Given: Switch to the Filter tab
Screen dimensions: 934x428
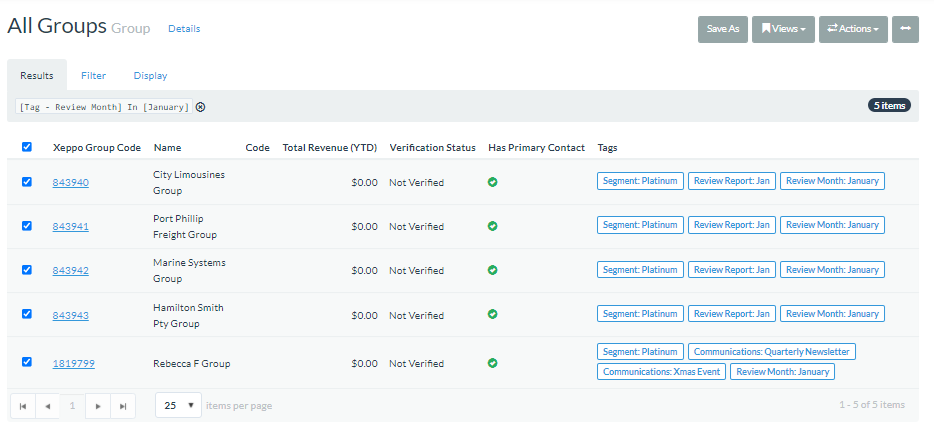Looking at the screenshot, I should pos(93,75).
